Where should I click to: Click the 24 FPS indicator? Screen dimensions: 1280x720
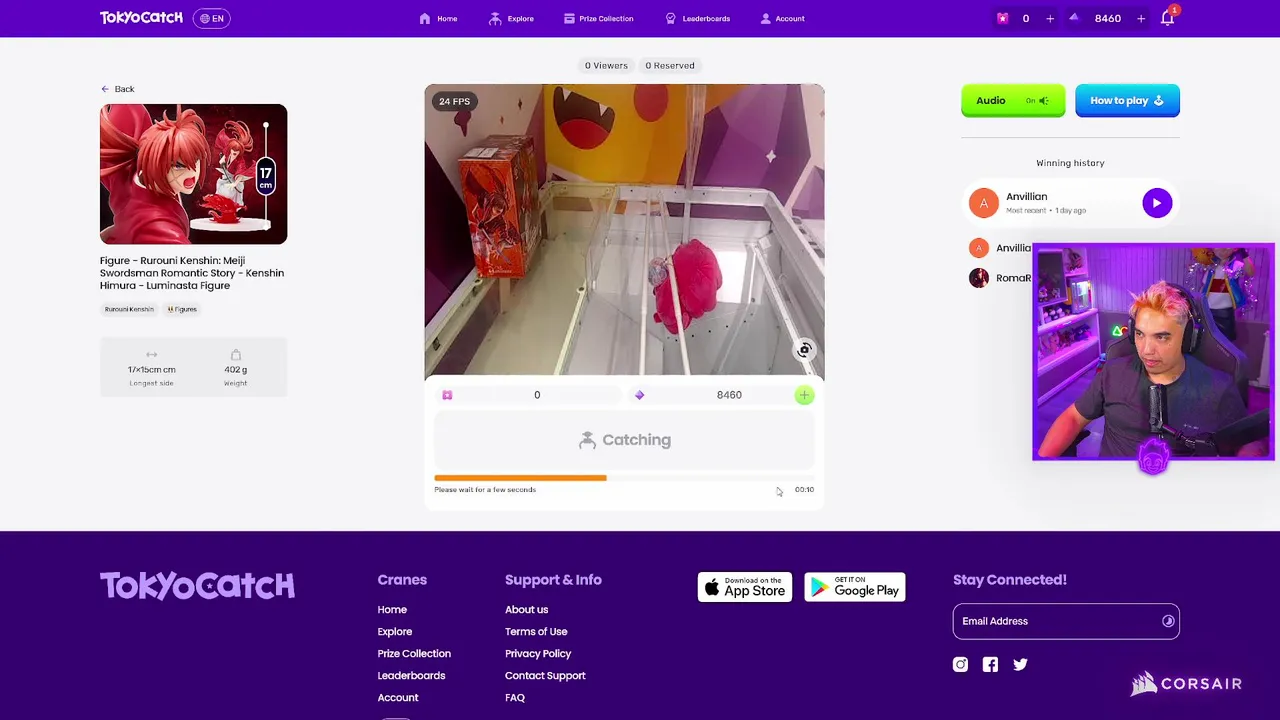454,101
